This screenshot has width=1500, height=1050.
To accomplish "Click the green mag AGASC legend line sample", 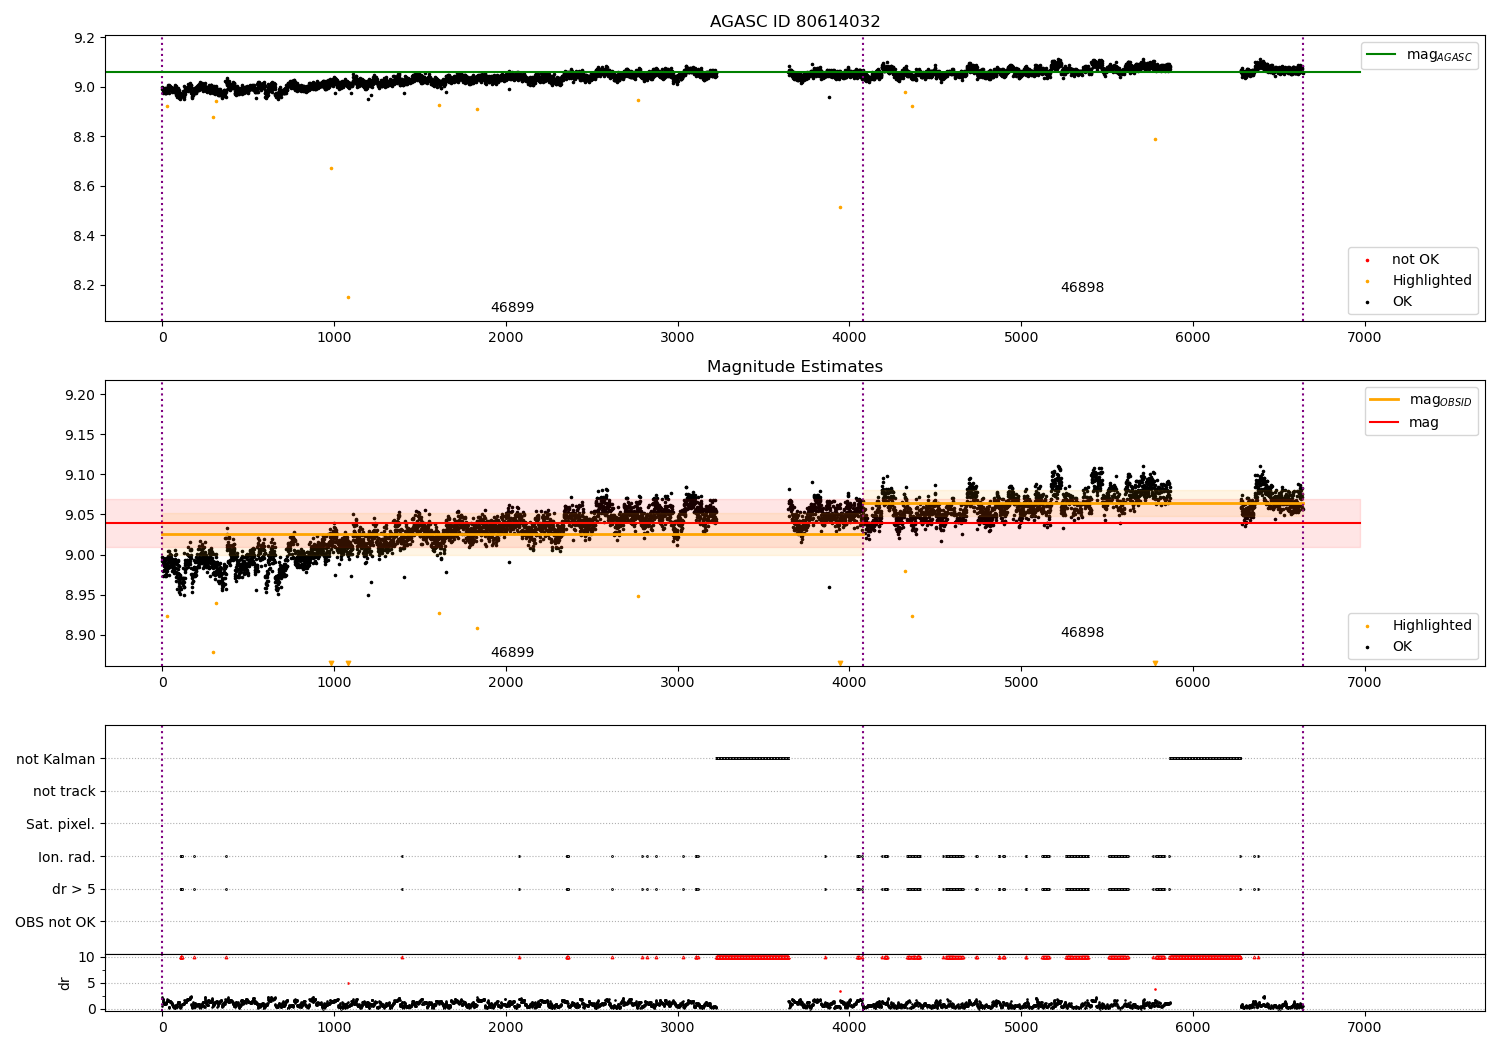I will click(x=1381, y=55).
